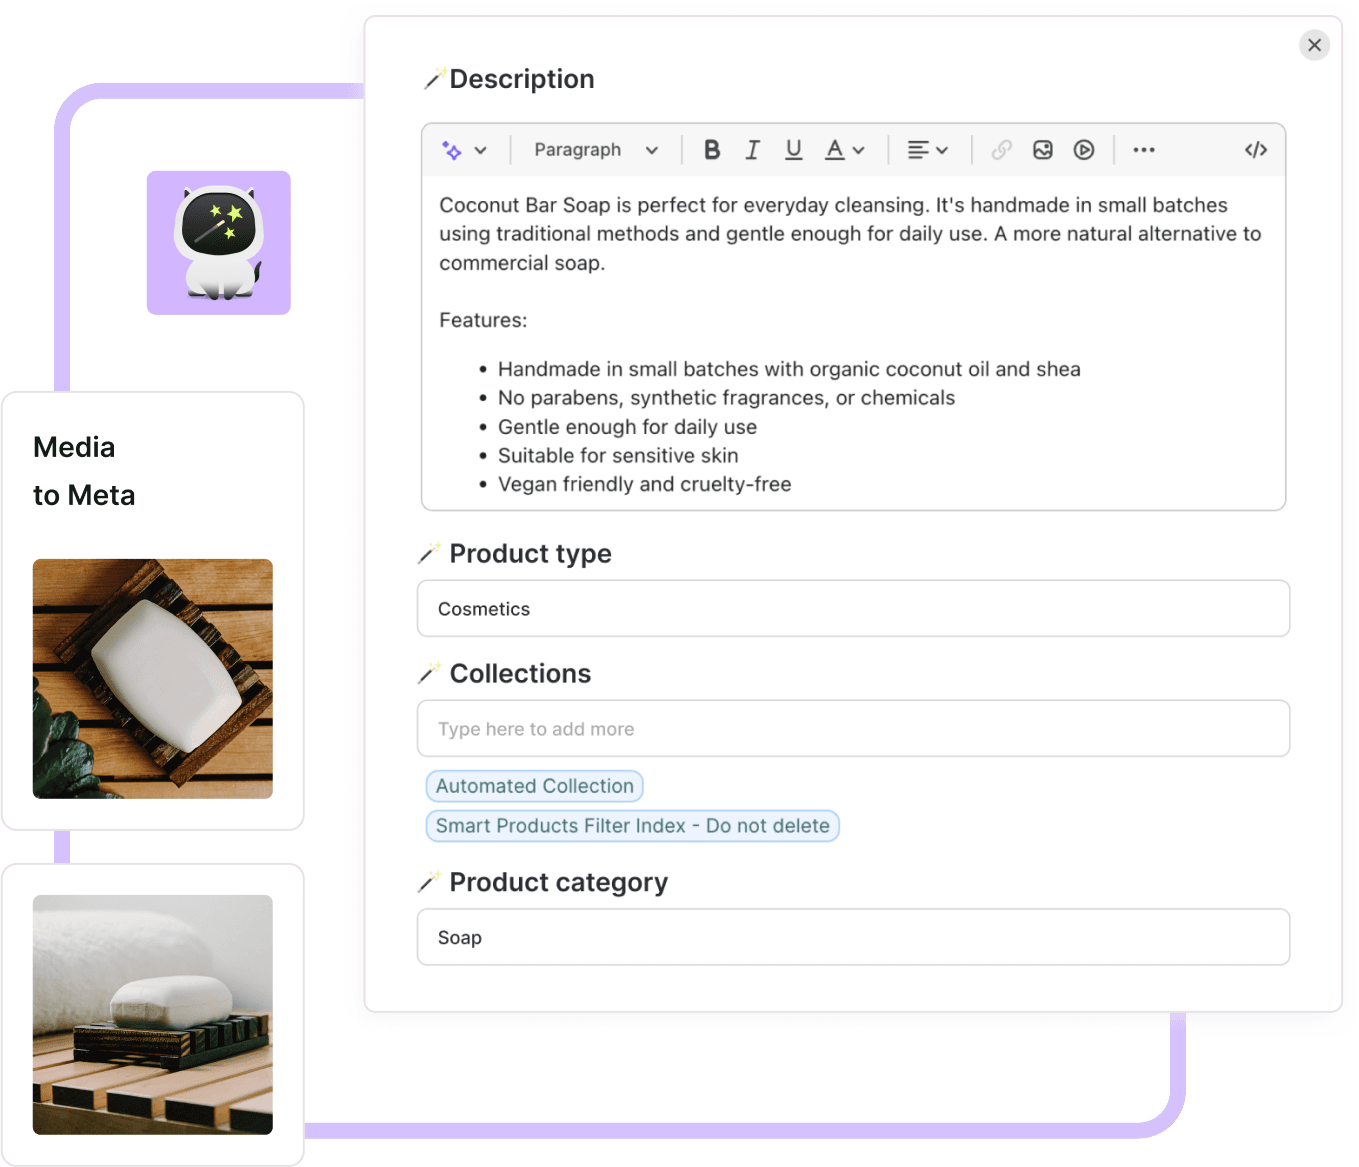Click the Product type input field
This screenshot has width=1359, height=1167.
point(853,609)
